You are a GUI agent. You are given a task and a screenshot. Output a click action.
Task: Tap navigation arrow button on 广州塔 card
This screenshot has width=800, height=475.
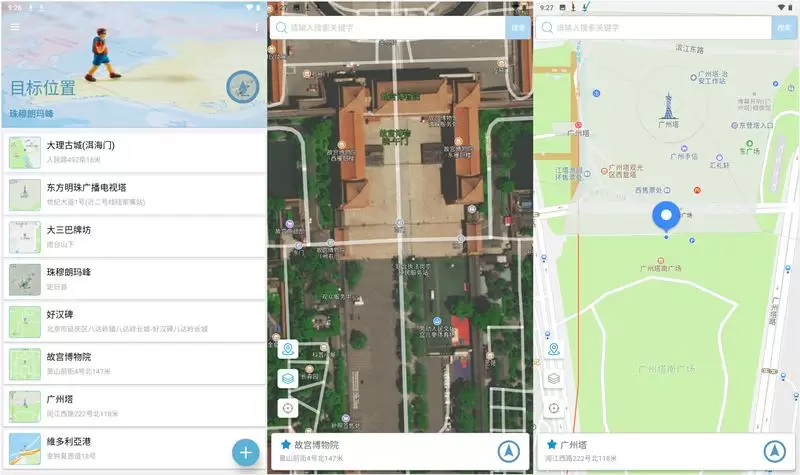774,451
